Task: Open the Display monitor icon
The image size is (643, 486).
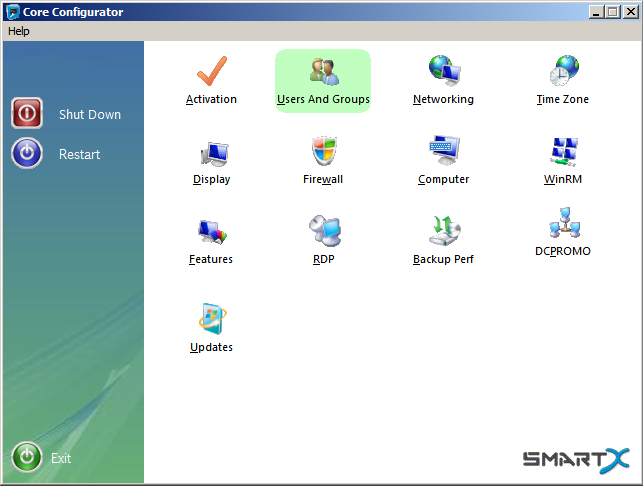Action: pyautogui.click(x=214, y=154)
